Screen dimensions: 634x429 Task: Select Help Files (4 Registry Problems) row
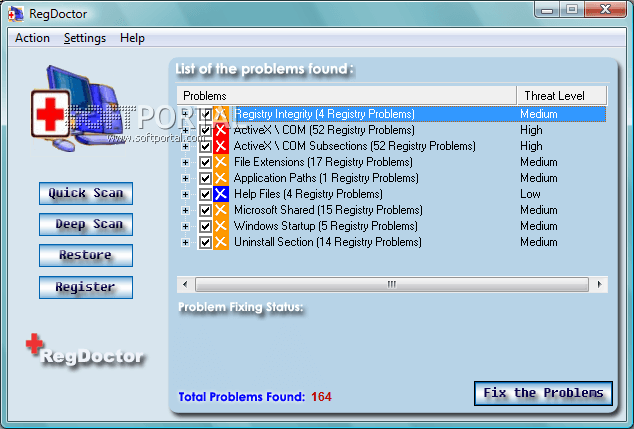point(308,194)
